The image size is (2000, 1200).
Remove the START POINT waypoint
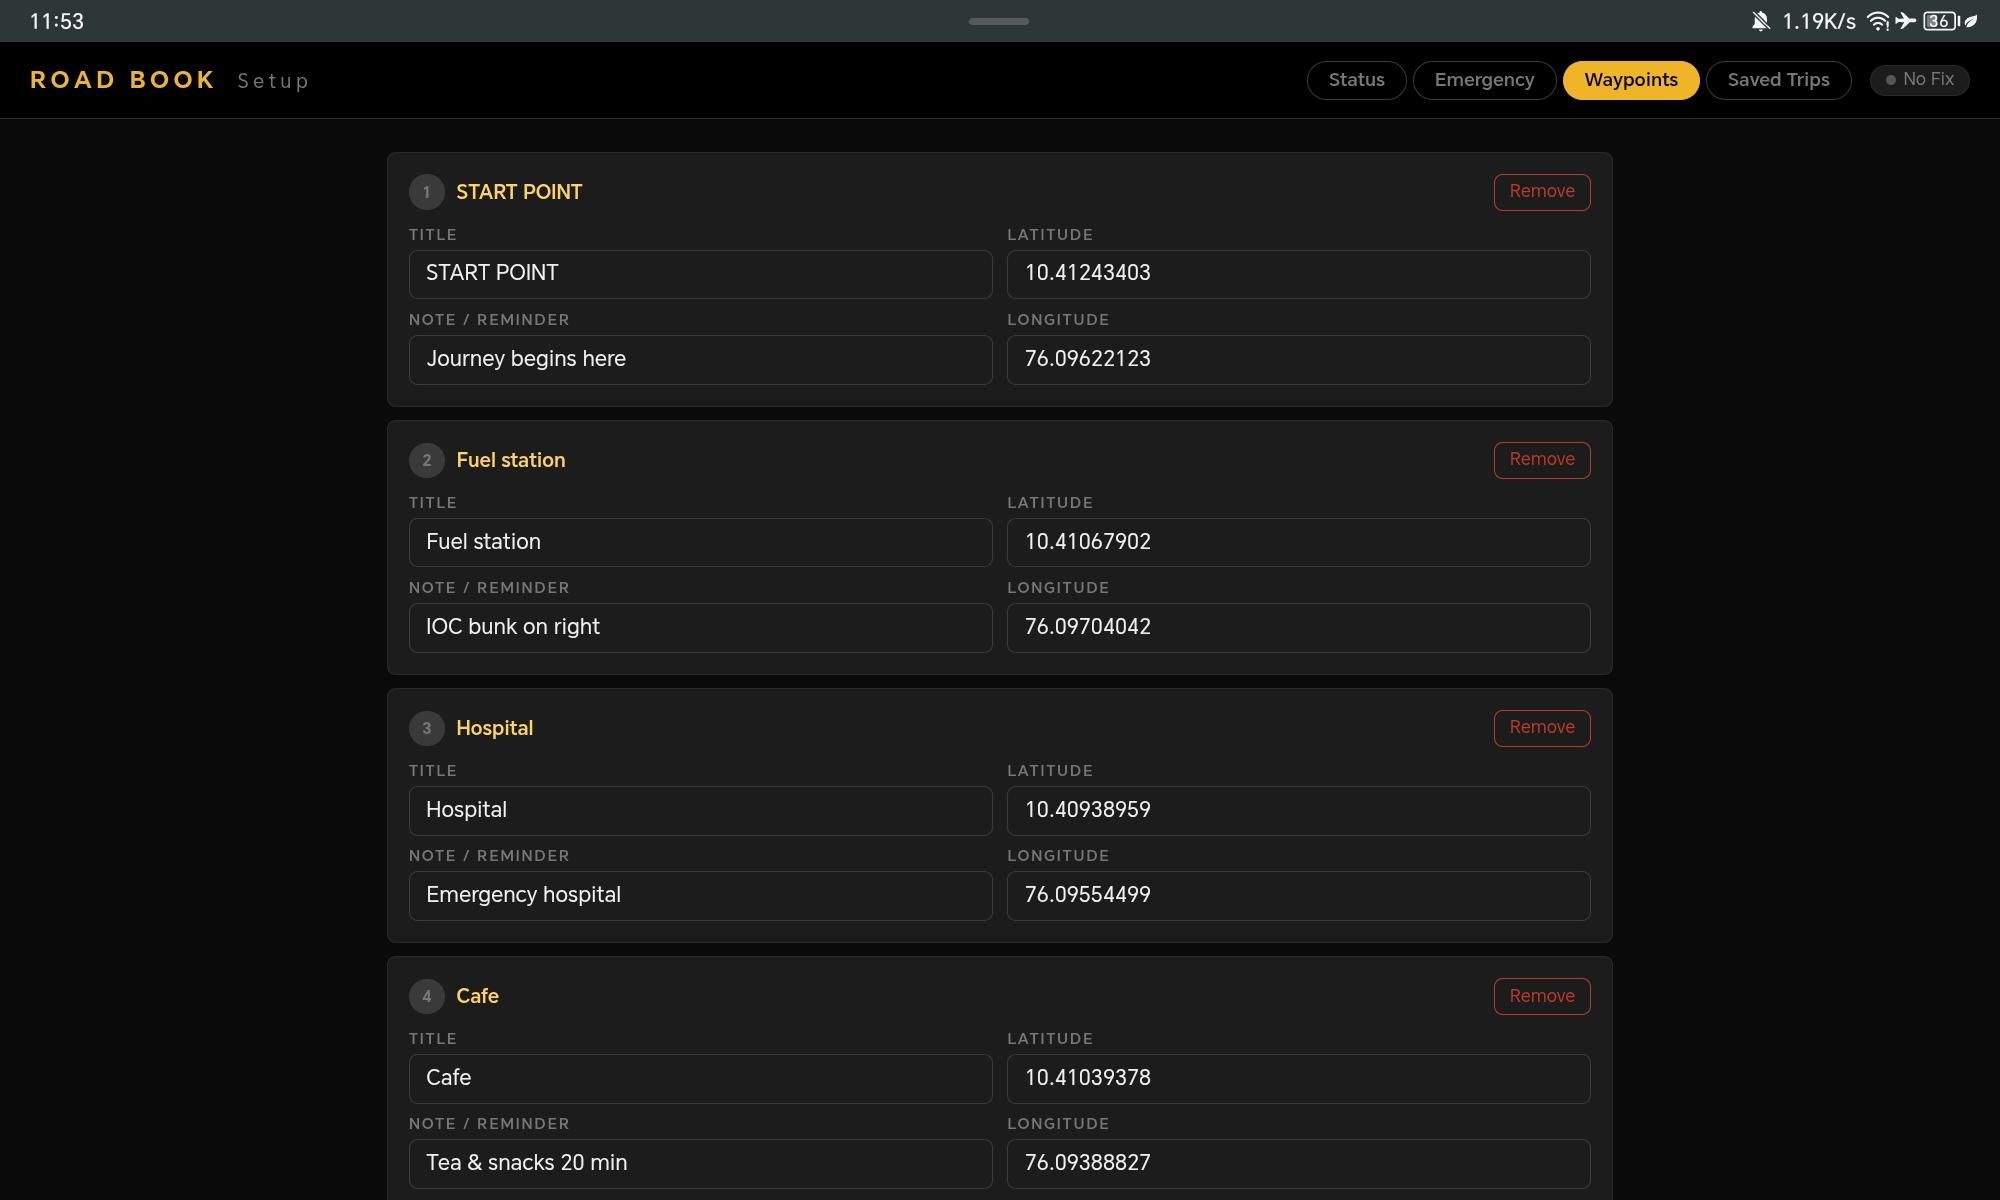coord(1542,192)
